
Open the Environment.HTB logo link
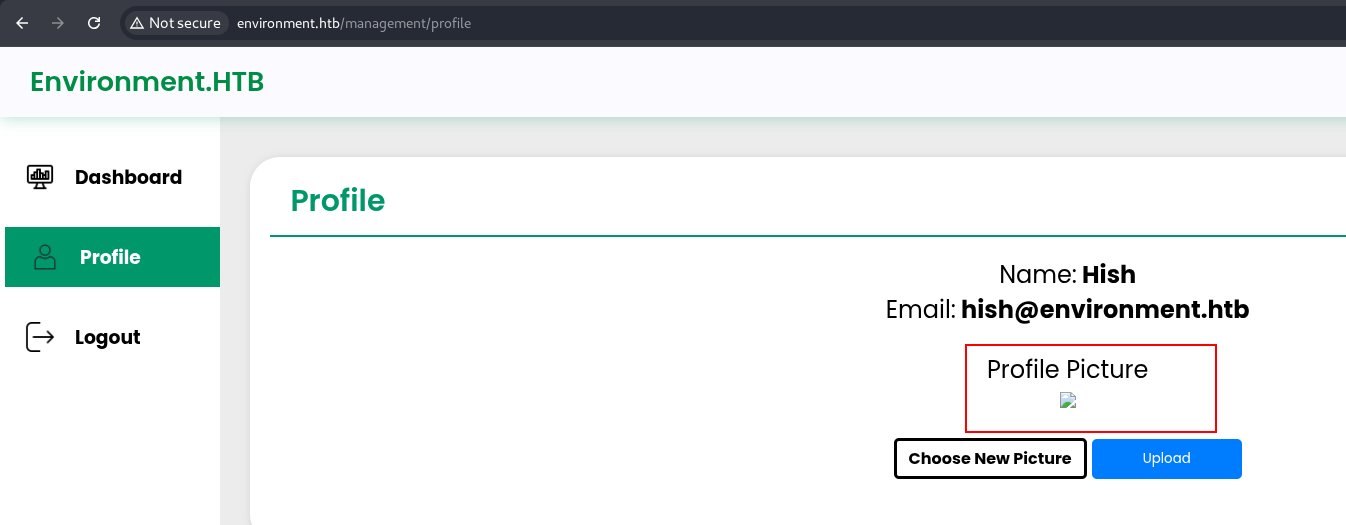coord(147,81)
